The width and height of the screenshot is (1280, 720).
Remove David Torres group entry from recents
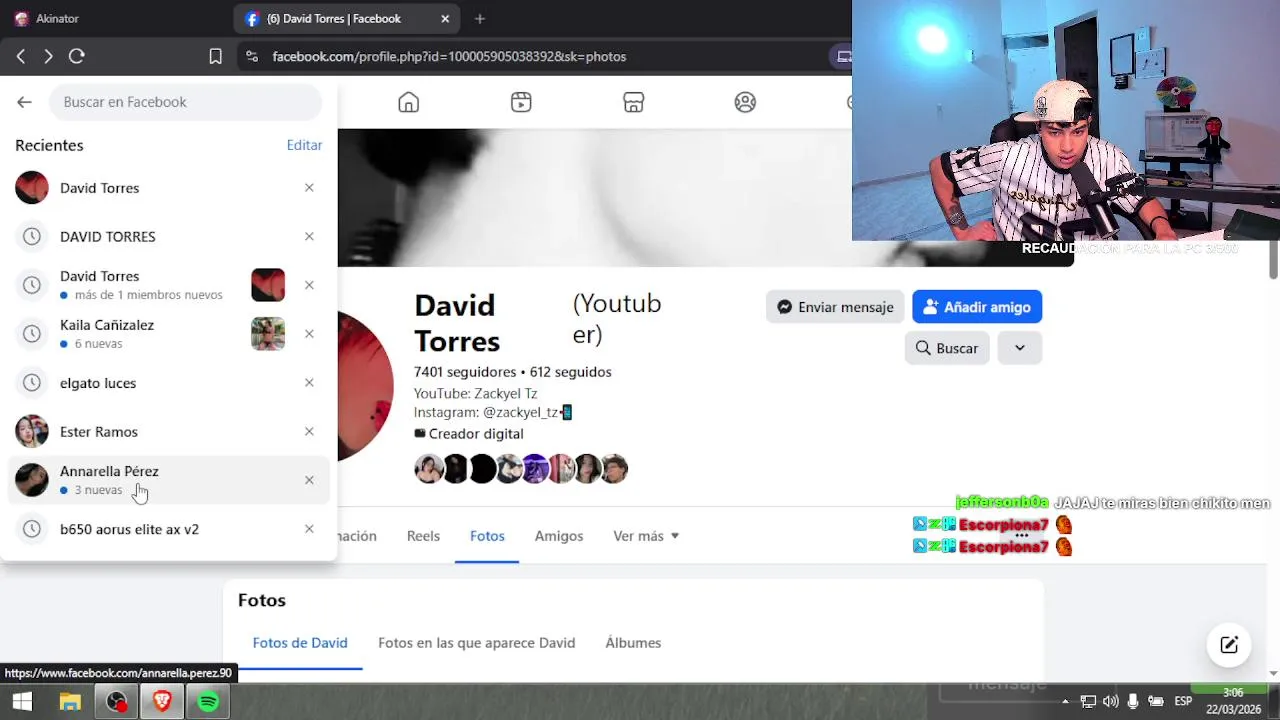click(x=309, y=285)
